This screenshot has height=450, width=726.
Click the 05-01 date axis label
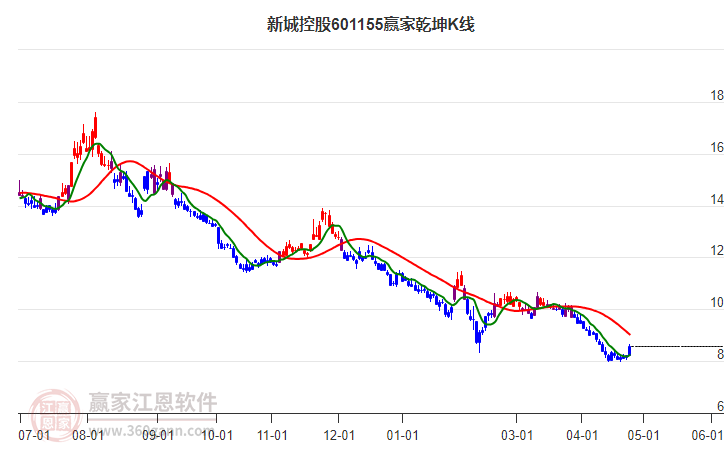(x=643, y=435)
